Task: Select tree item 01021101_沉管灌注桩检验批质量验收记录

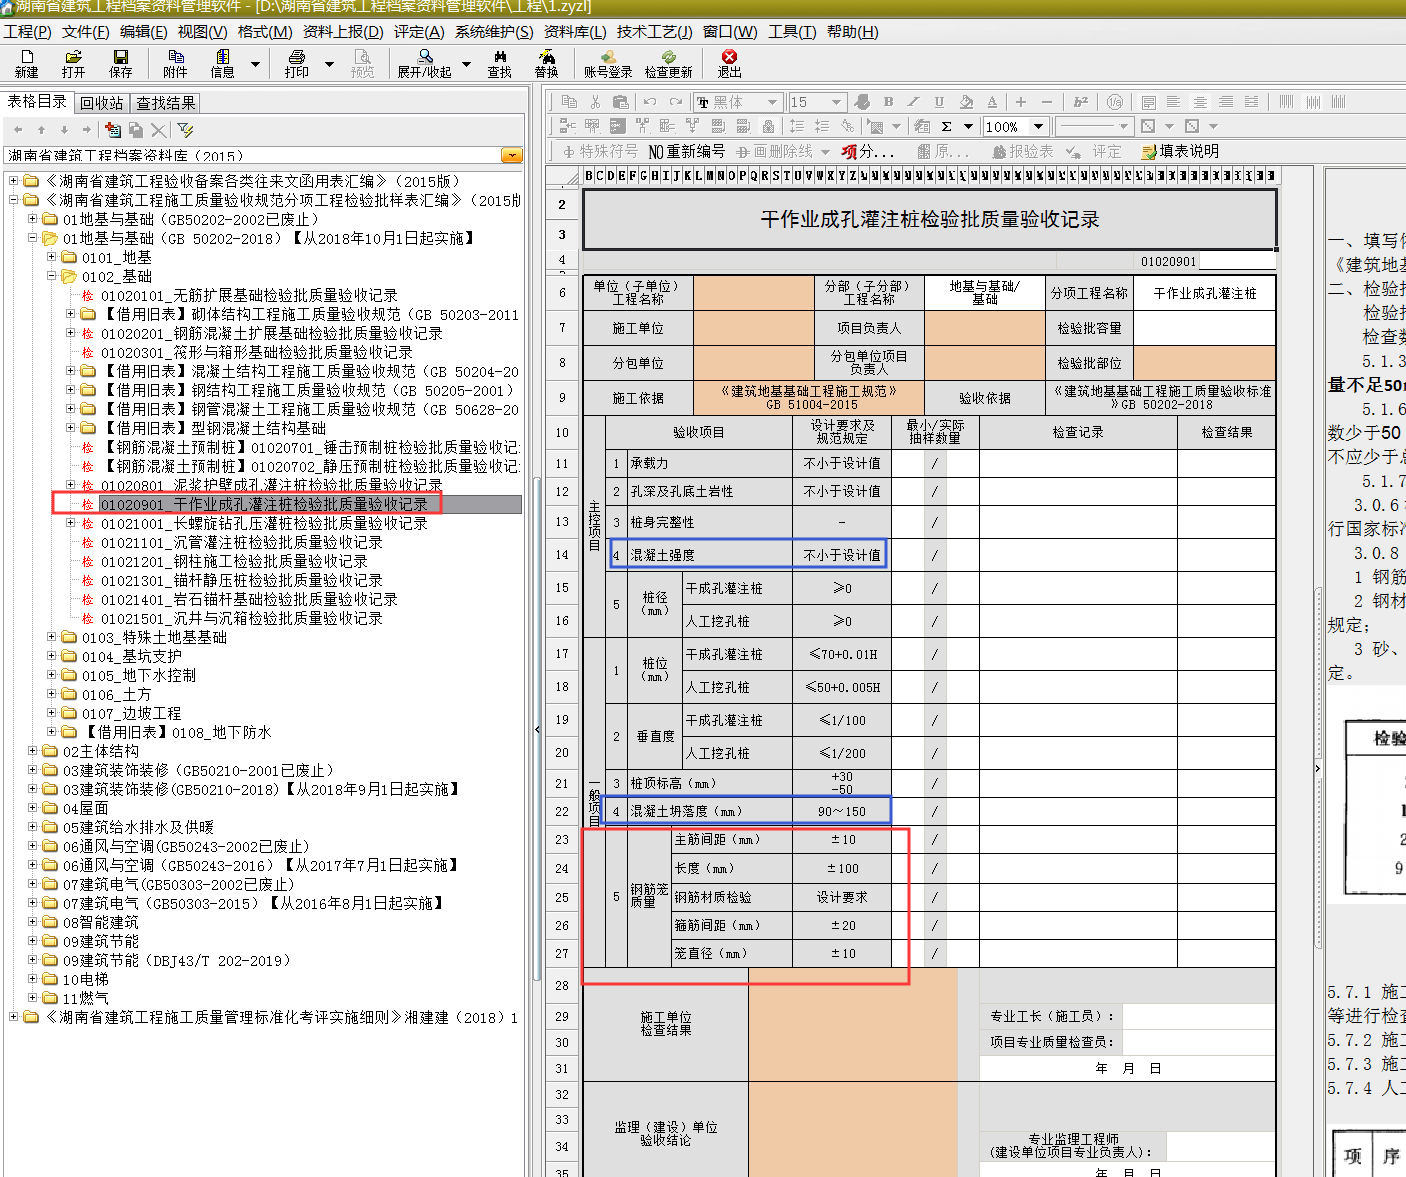Action: pyautogui.click(x=241, y=542)
